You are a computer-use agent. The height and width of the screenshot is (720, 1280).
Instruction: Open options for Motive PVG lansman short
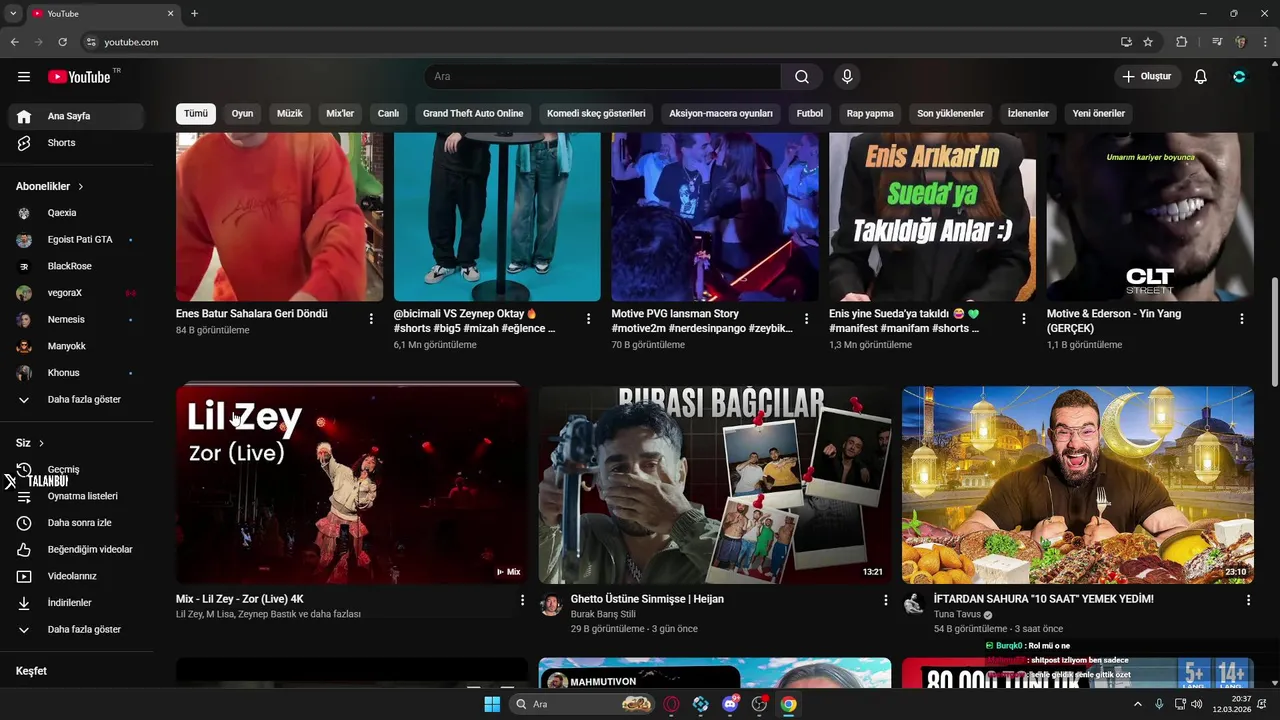click(806, 319)
